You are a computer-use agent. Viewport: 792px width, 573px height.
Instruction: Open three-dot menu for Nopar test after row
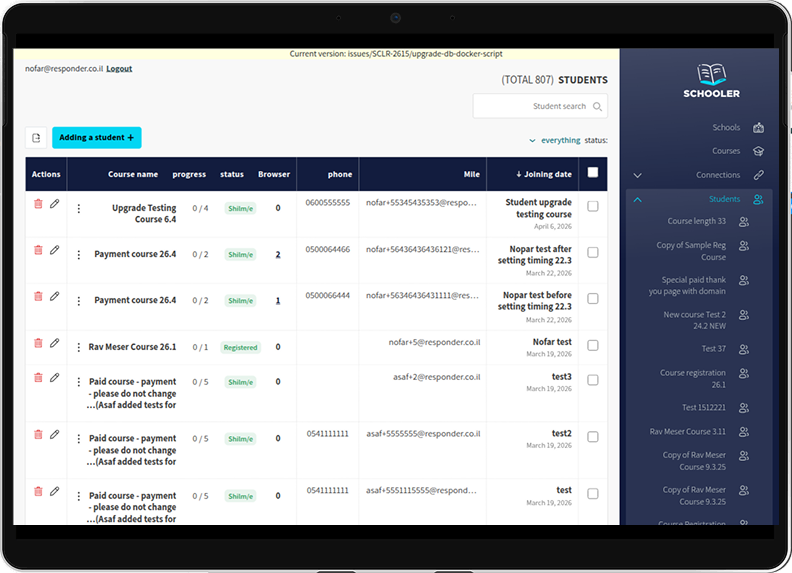[x=78, y=255]
